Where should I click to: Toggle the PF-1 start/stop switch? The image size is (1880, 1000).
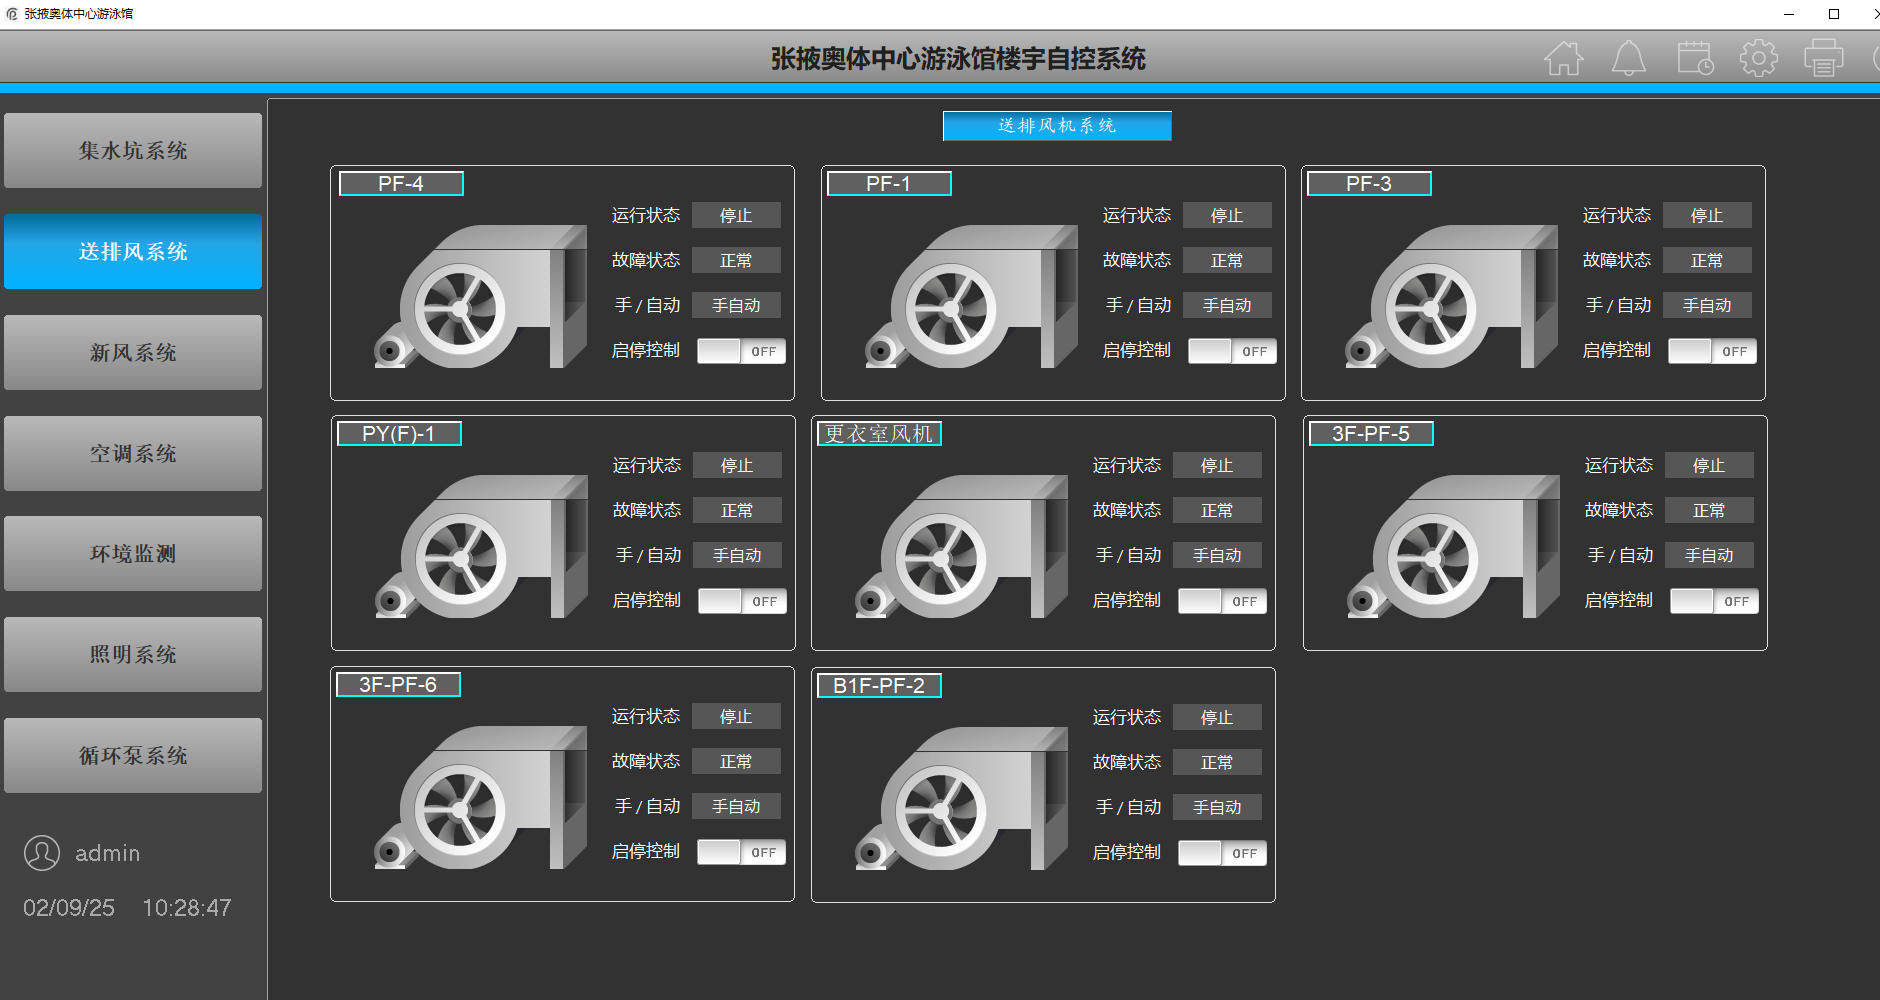(1232, 351)
